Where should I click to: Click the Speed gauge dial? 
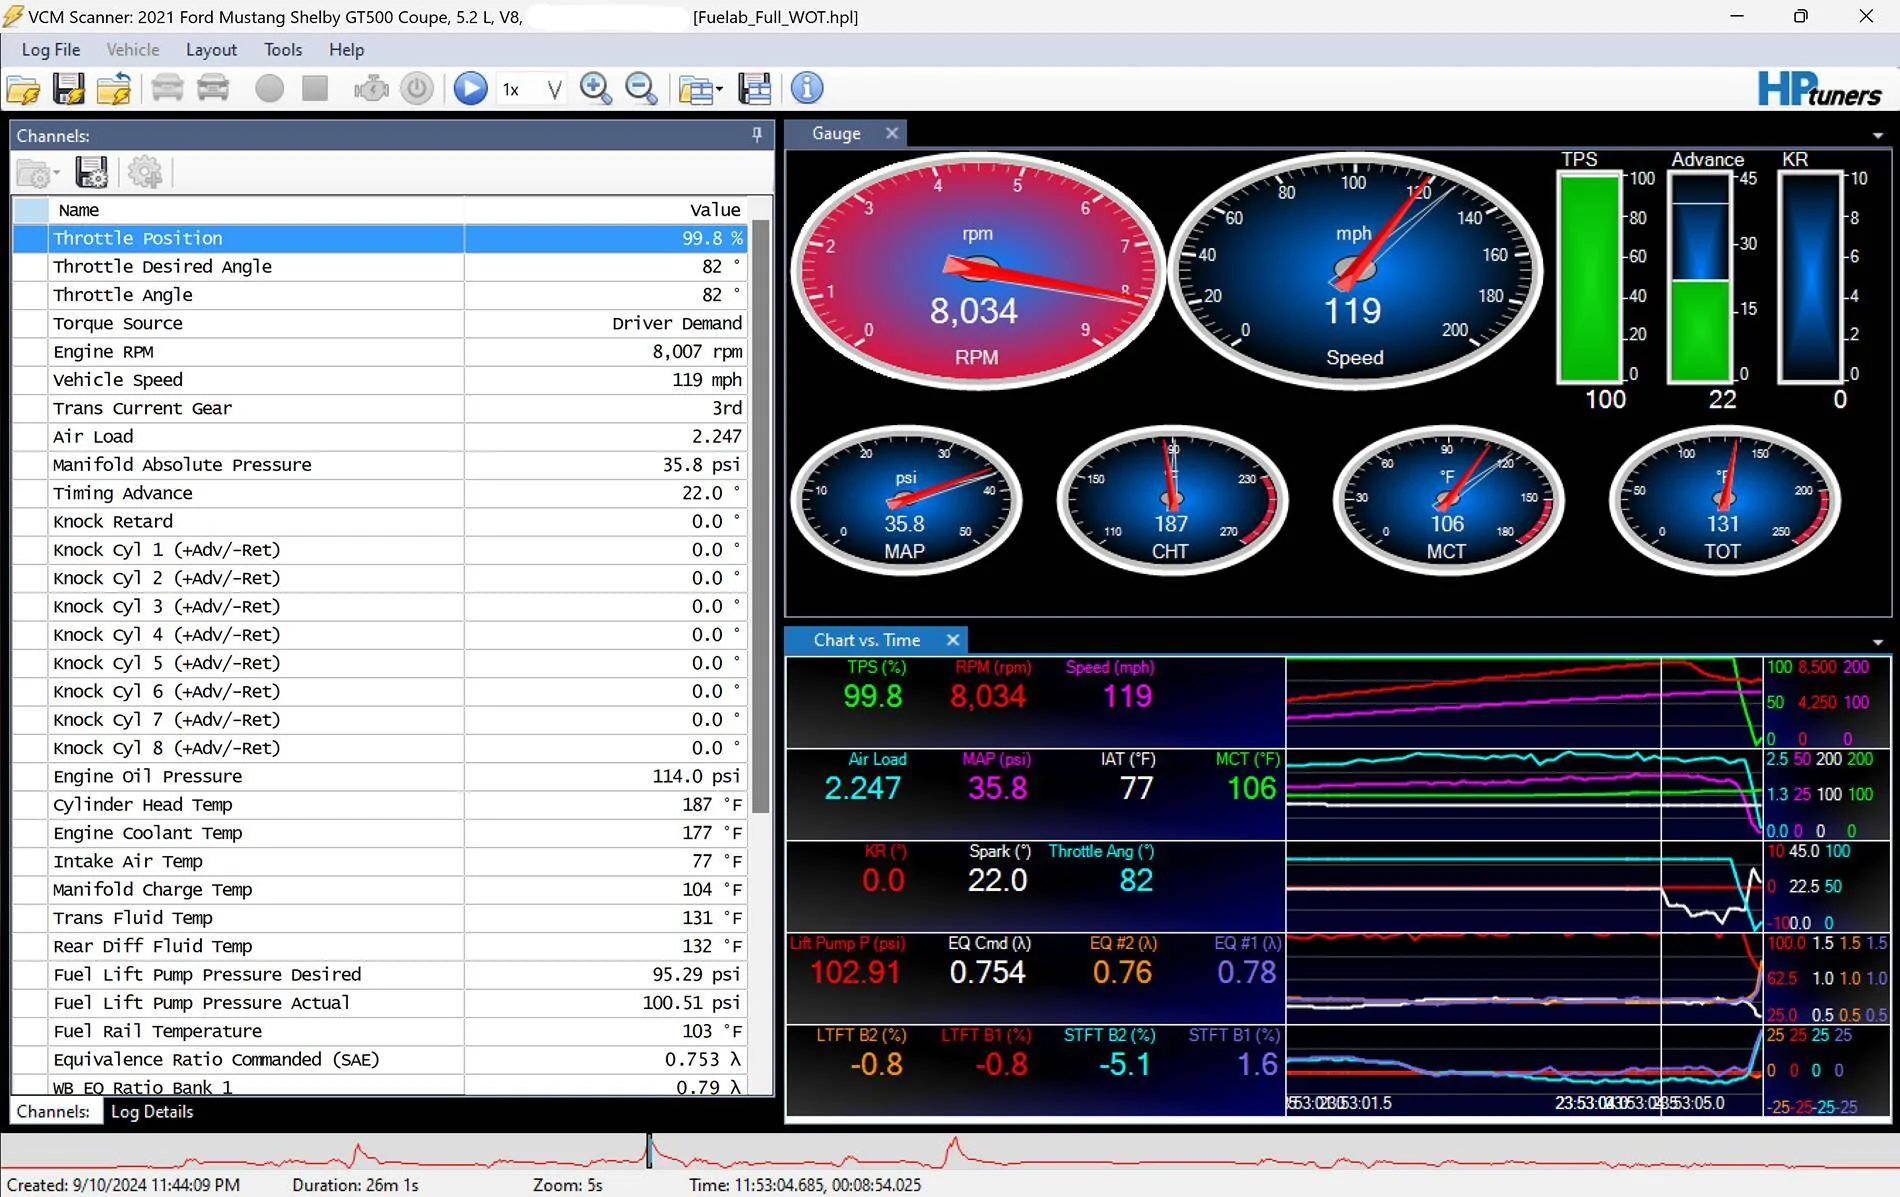tap(1355, 270)
